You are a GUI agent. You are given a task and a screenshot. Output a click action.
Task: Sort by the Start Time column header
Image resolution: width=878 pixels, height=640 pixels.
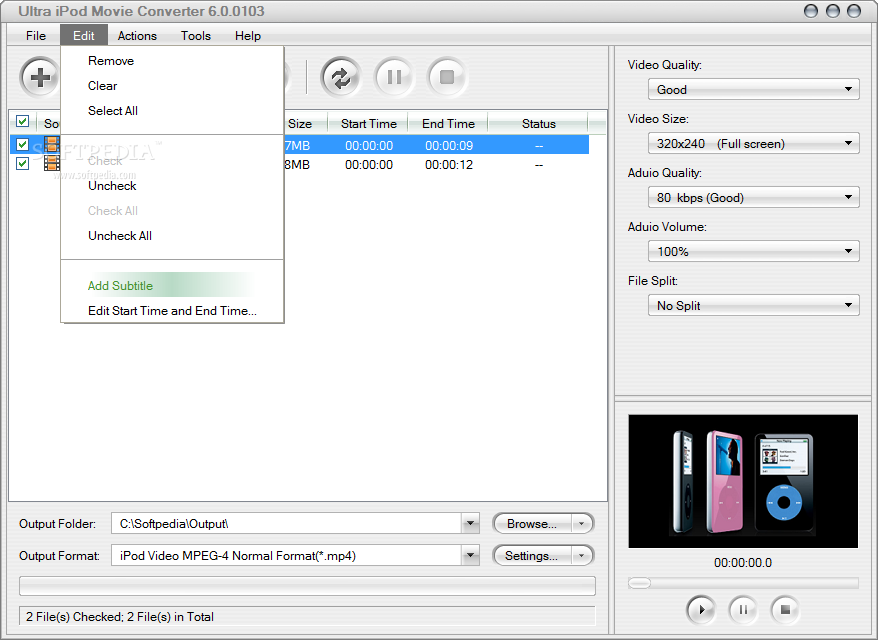click(x=368, y=123)
